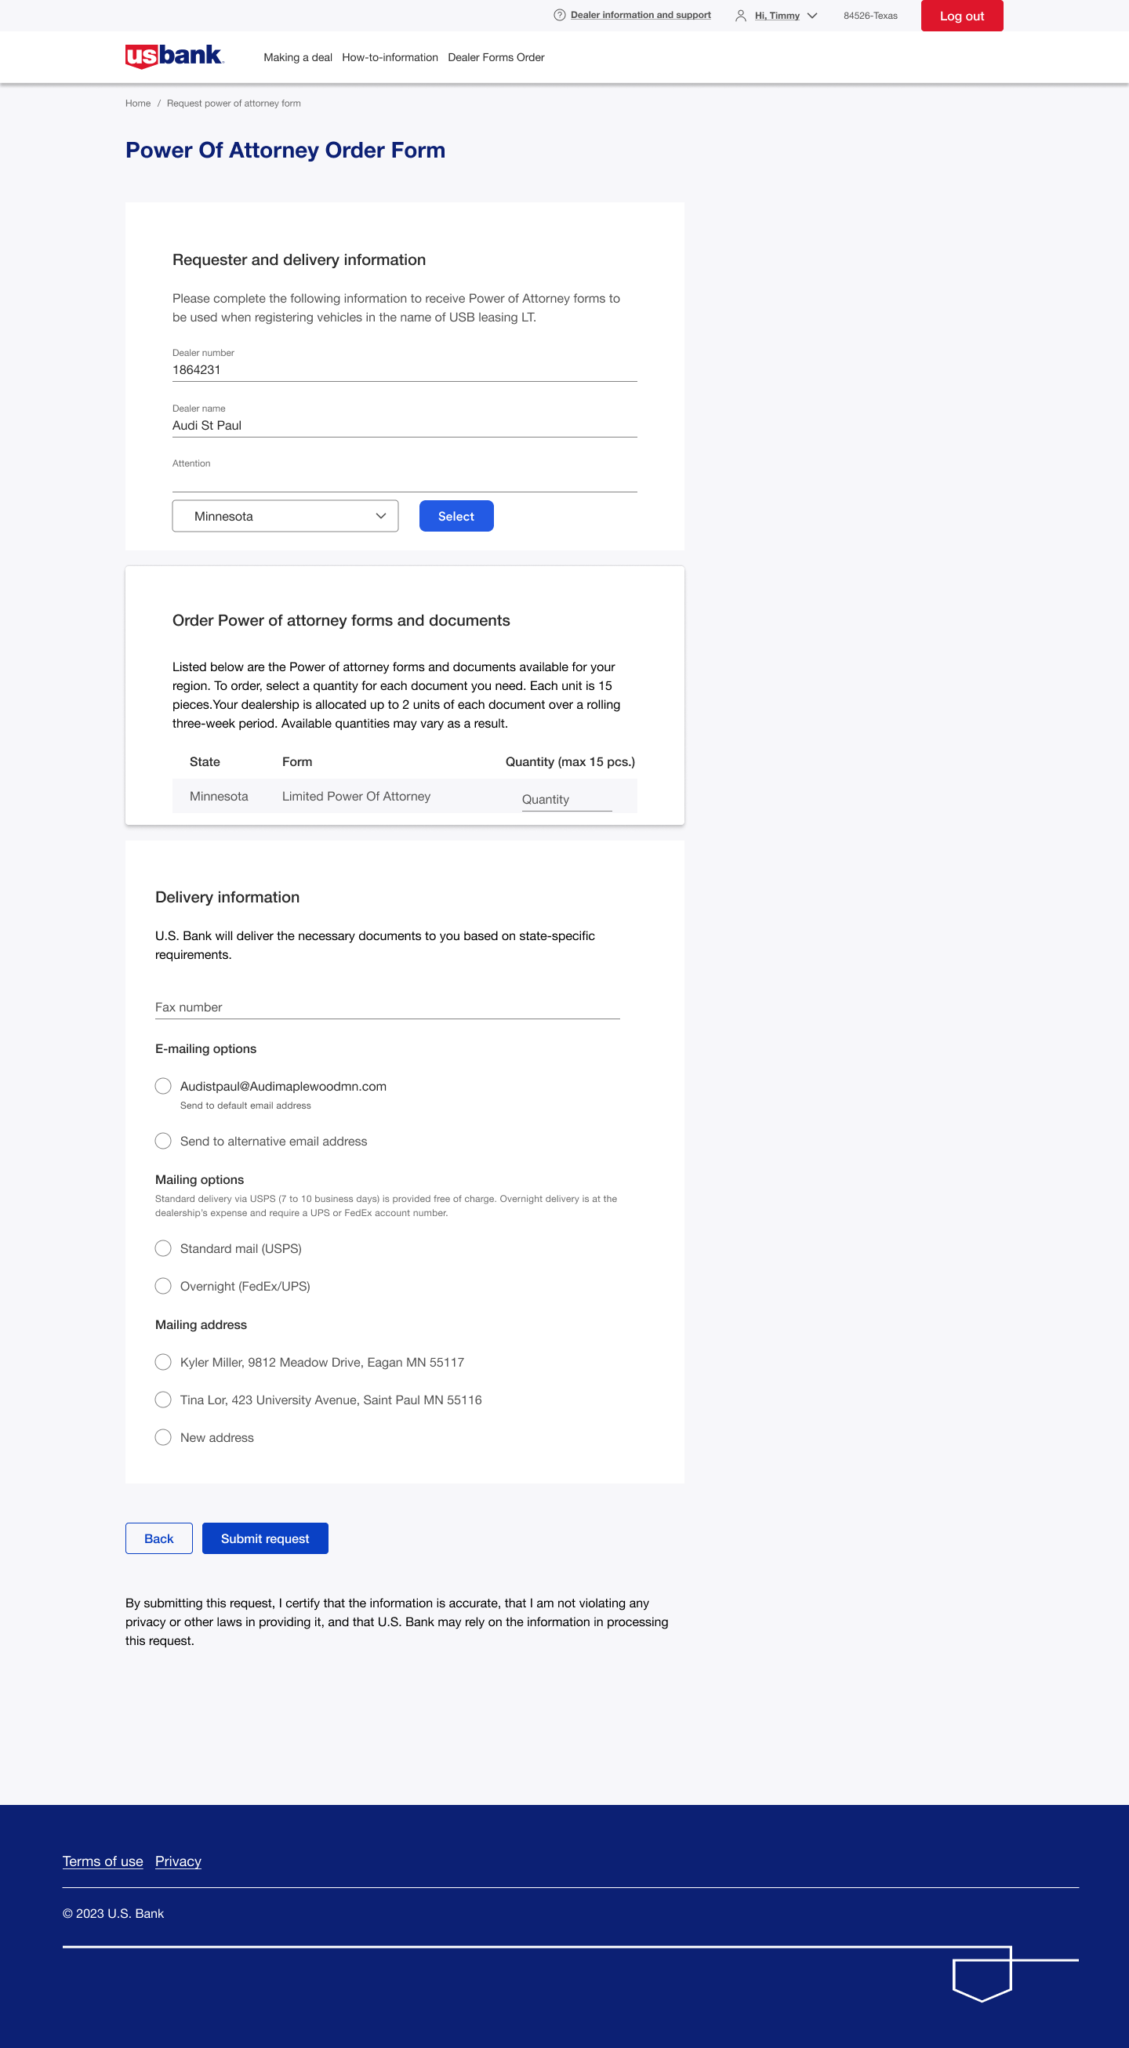Open Dealer Forms Order menu
Screen dimensions: 1129x2048
(x=496, y=57)
